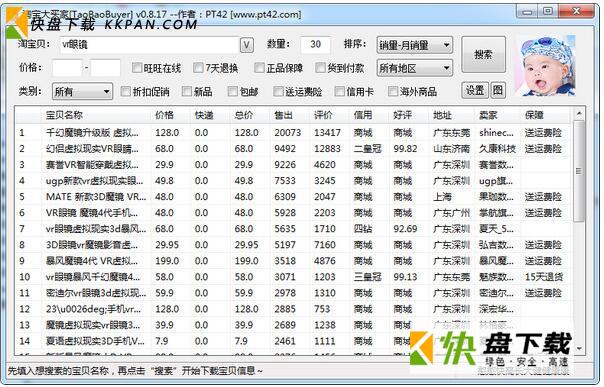Select row 千幻魔镜升级版 虚拟...
The height and width of the screenshot is (387, 604).
pos(293,133)
